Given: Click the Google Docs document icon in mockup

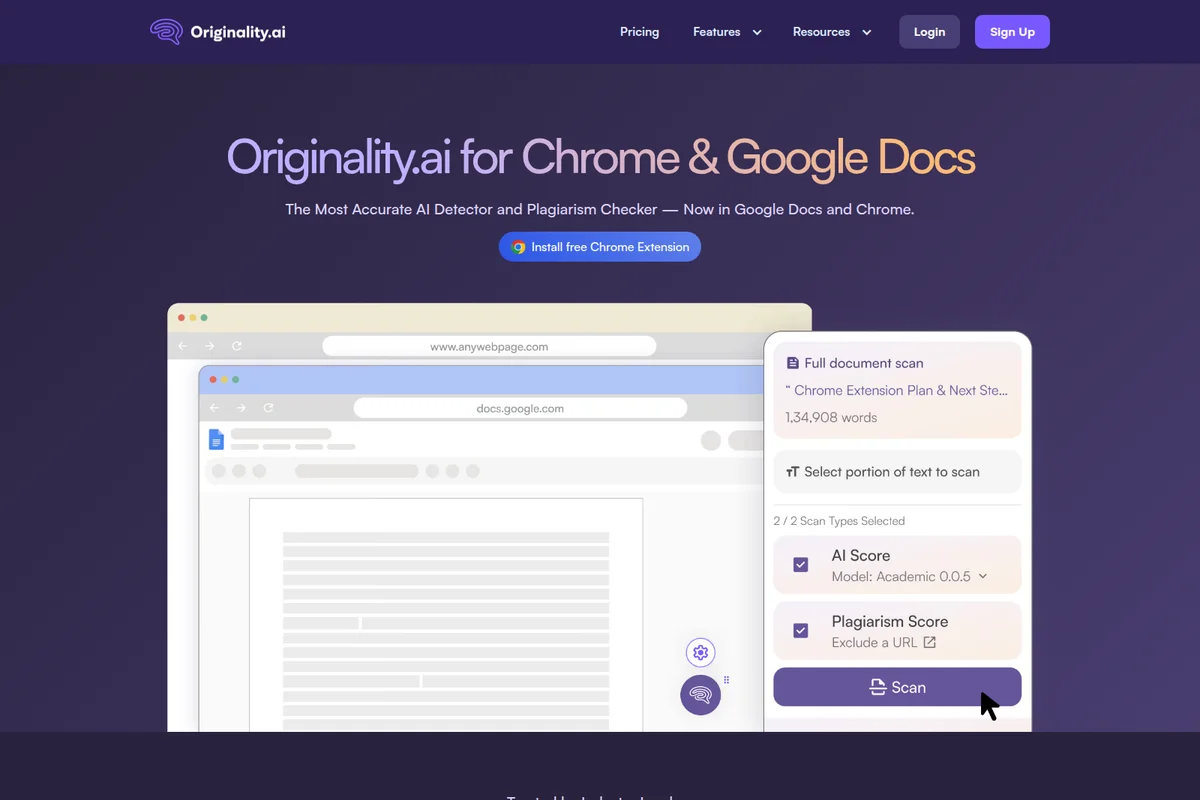Looking at the screenshot, I should [216, 439].
